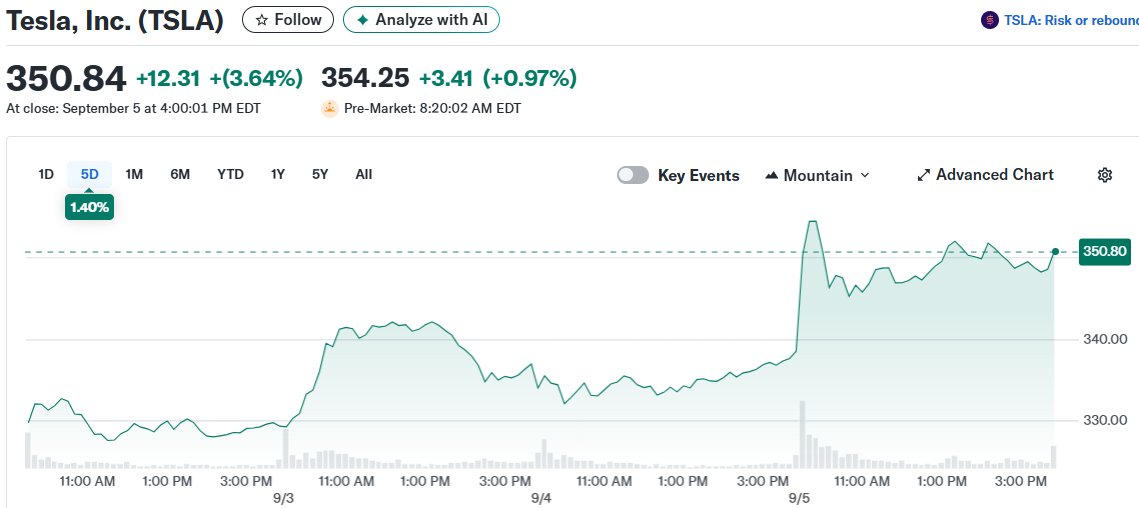Click the pre-market sun icon

coord(330,109)
